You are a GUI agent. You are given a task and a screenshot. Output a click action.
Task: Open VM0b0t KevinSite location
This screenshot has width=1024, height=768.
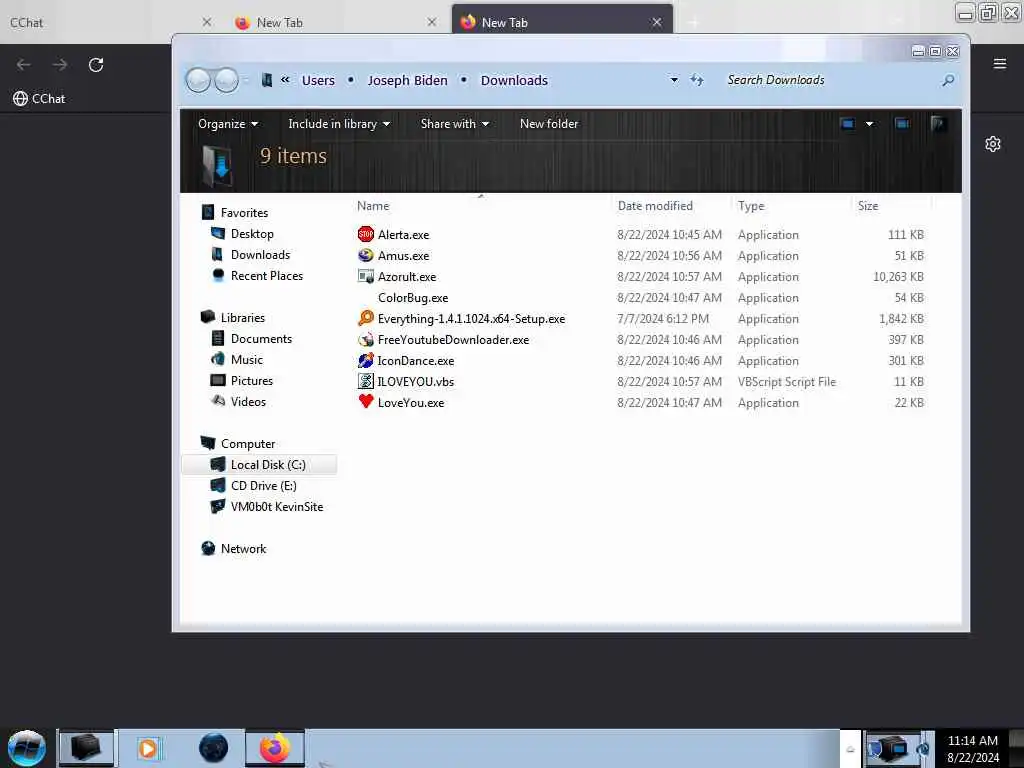(277, 506)
